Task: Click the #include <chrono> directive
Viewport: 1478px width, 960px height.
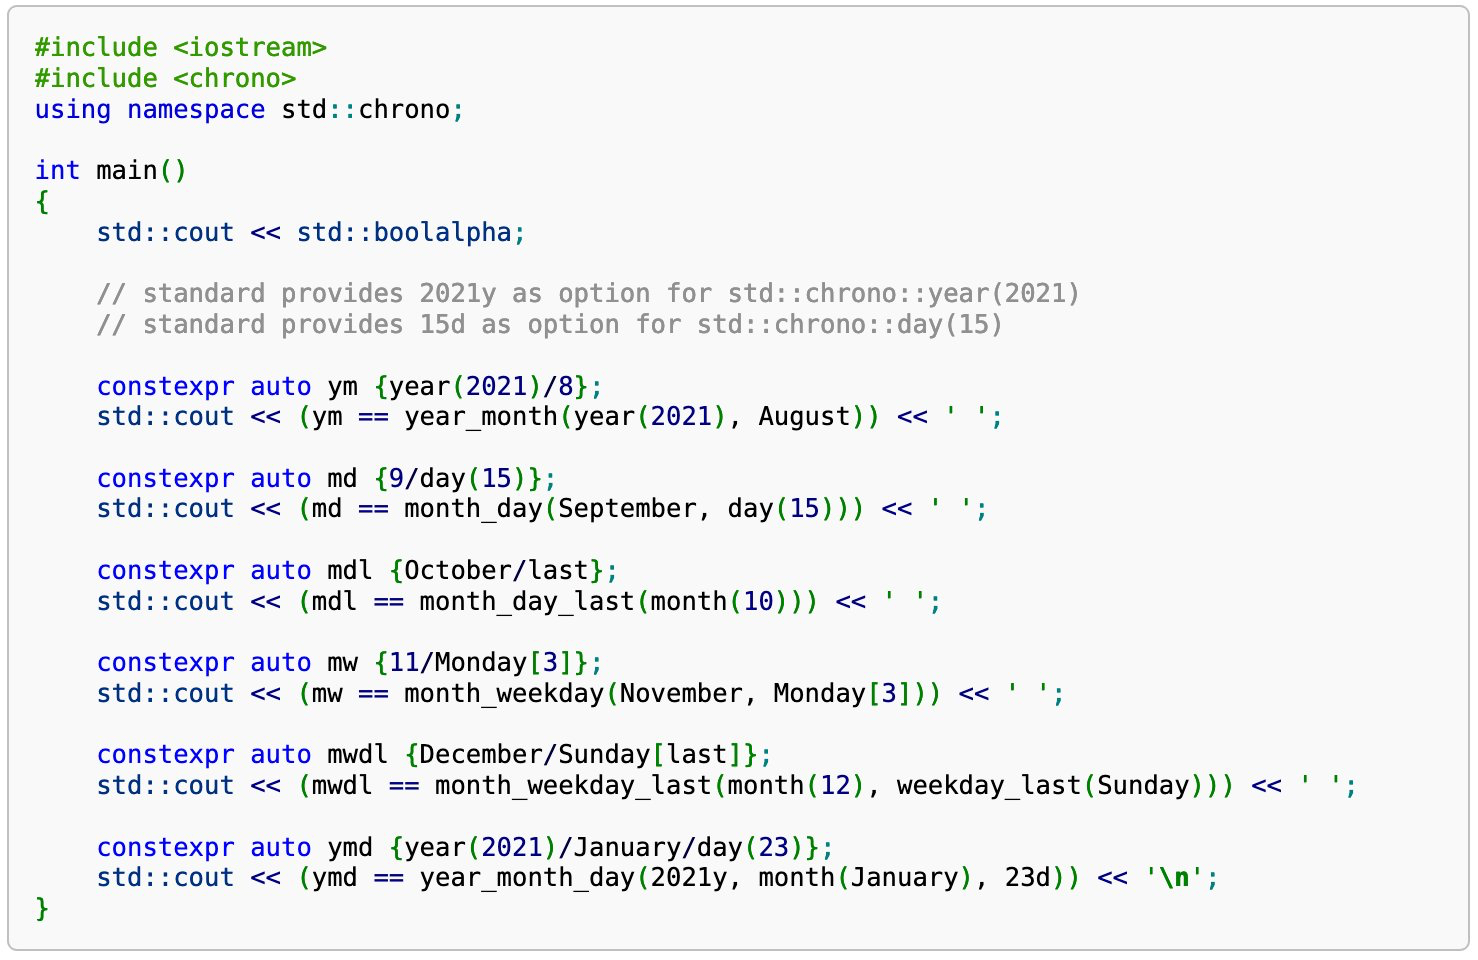Action: [x=165, y=79]
